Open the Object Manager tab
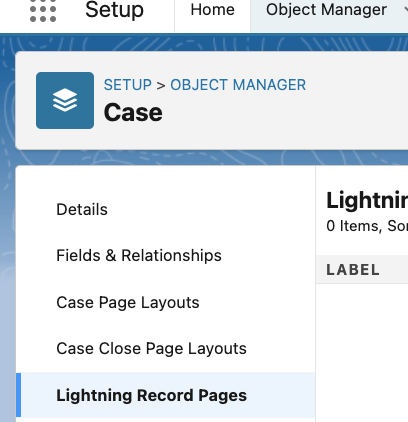408x422 pixels. coord(326,10)
